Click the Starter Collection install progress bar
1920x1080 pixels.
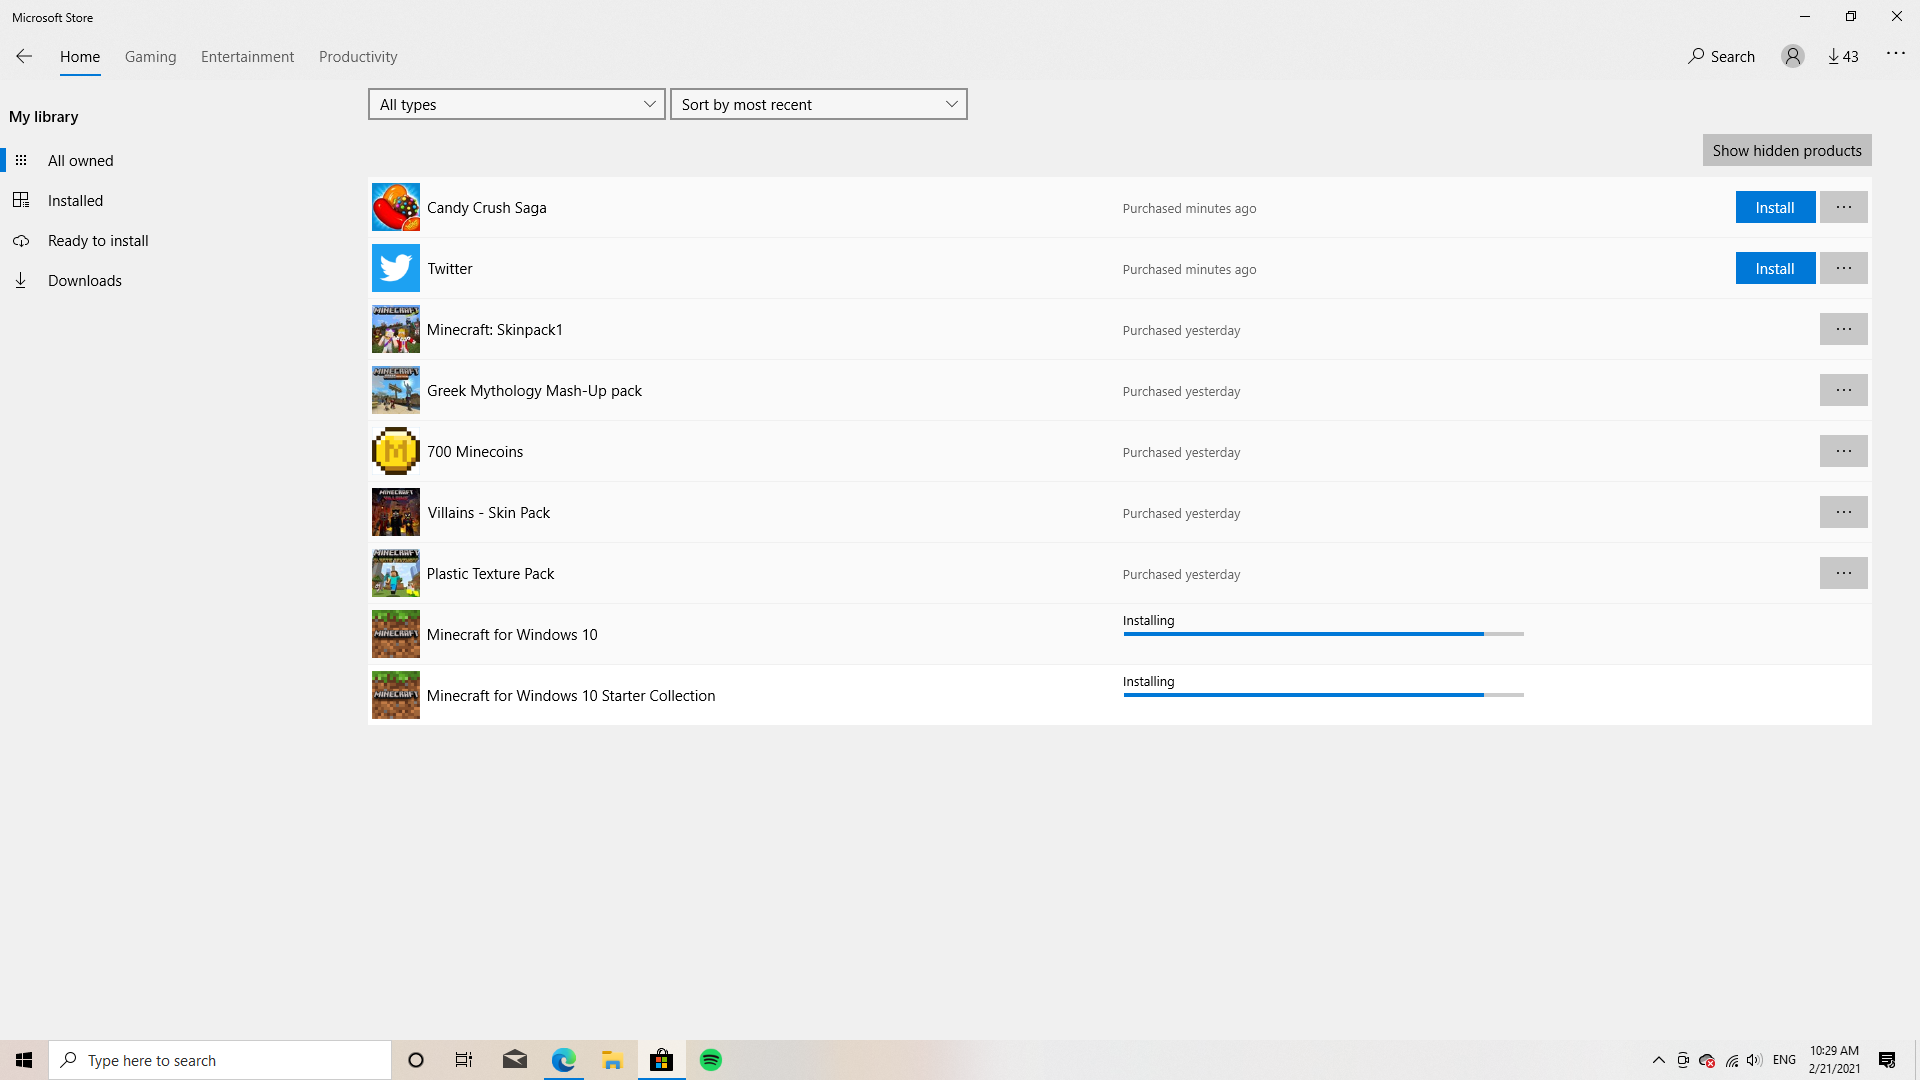[1323, 695]
